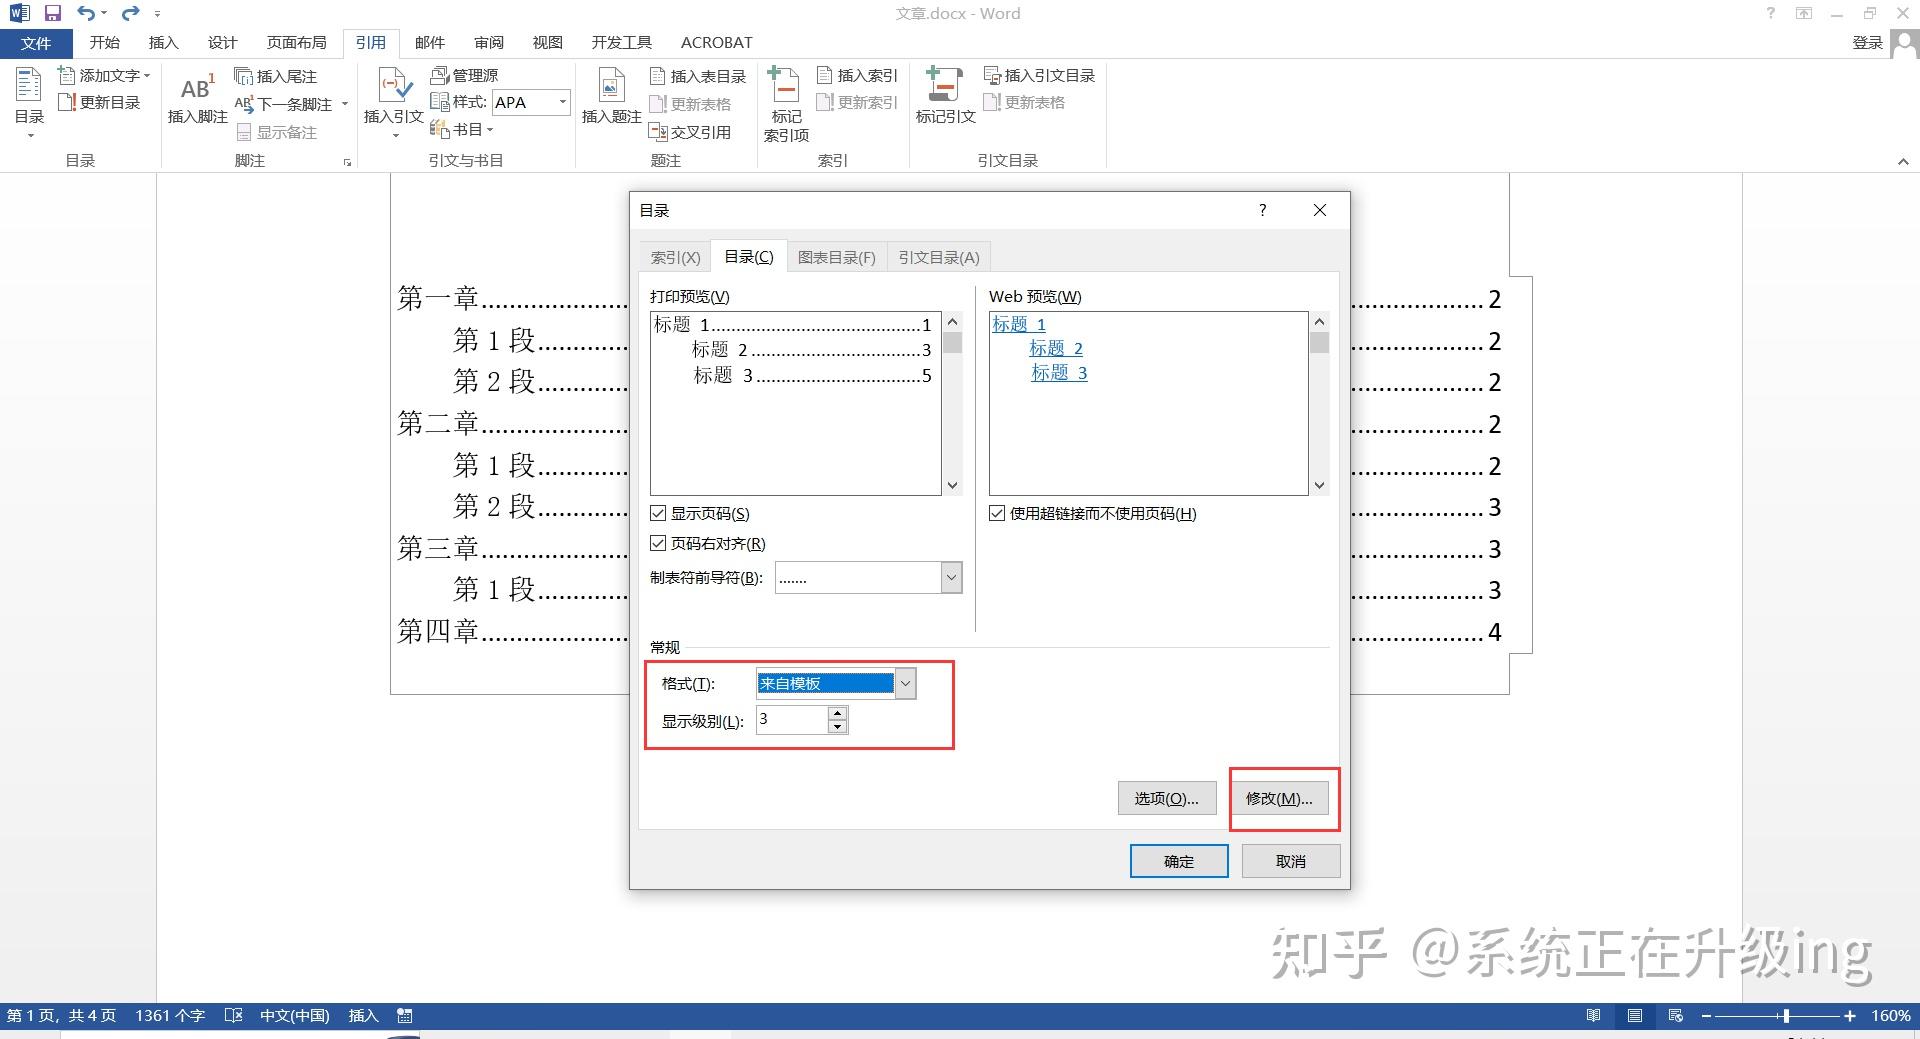Switch to 图表目录(F) dialog tab
The width and height of the screenshot is (1920, 1039).
(837, 258)
